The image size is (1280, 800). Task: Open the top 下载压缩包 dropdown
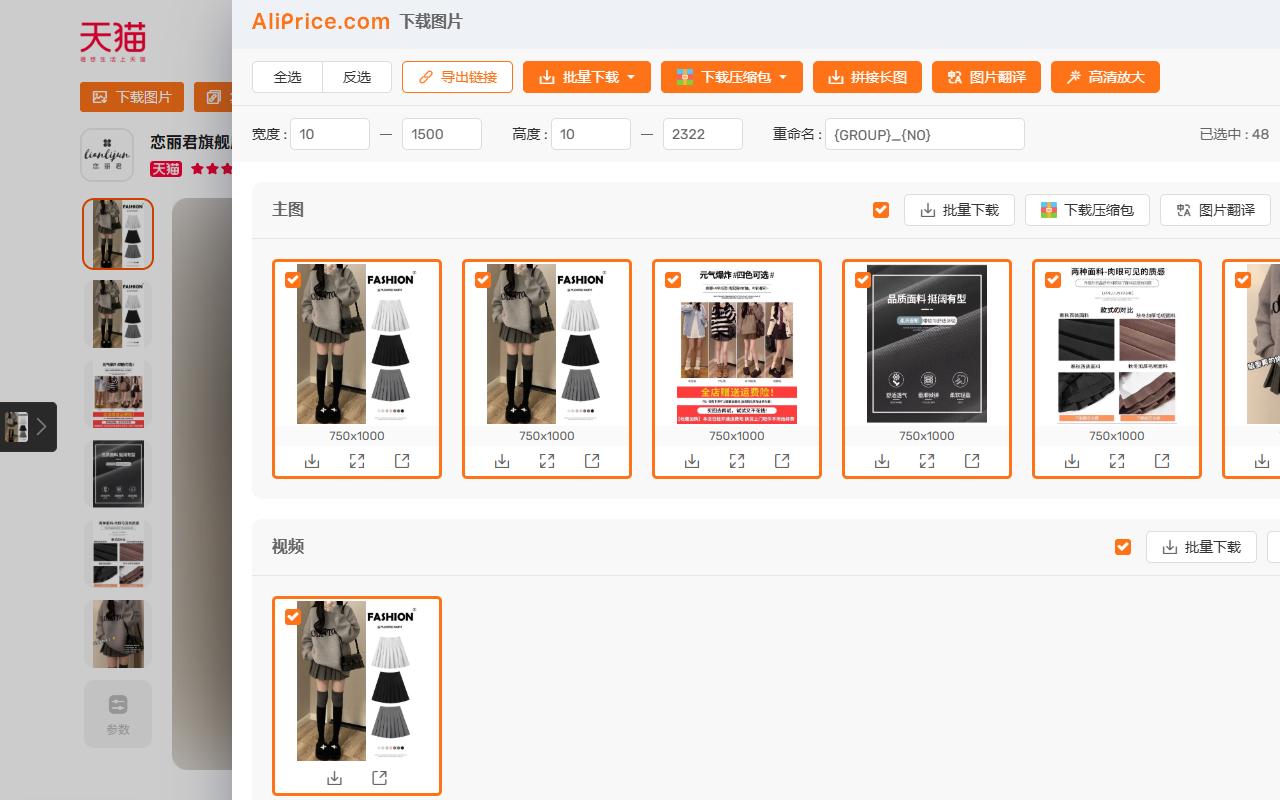(x=732, y=77)
